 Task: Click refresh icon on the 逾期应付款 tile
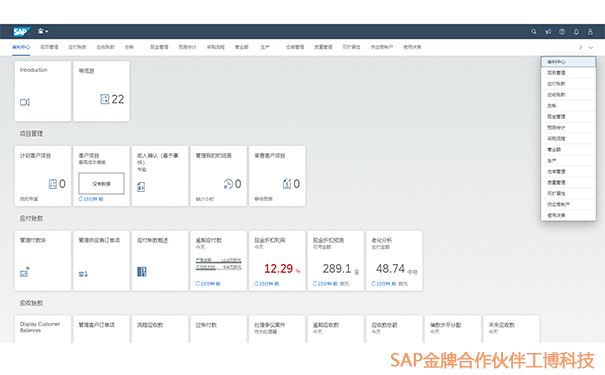[198, 284]
